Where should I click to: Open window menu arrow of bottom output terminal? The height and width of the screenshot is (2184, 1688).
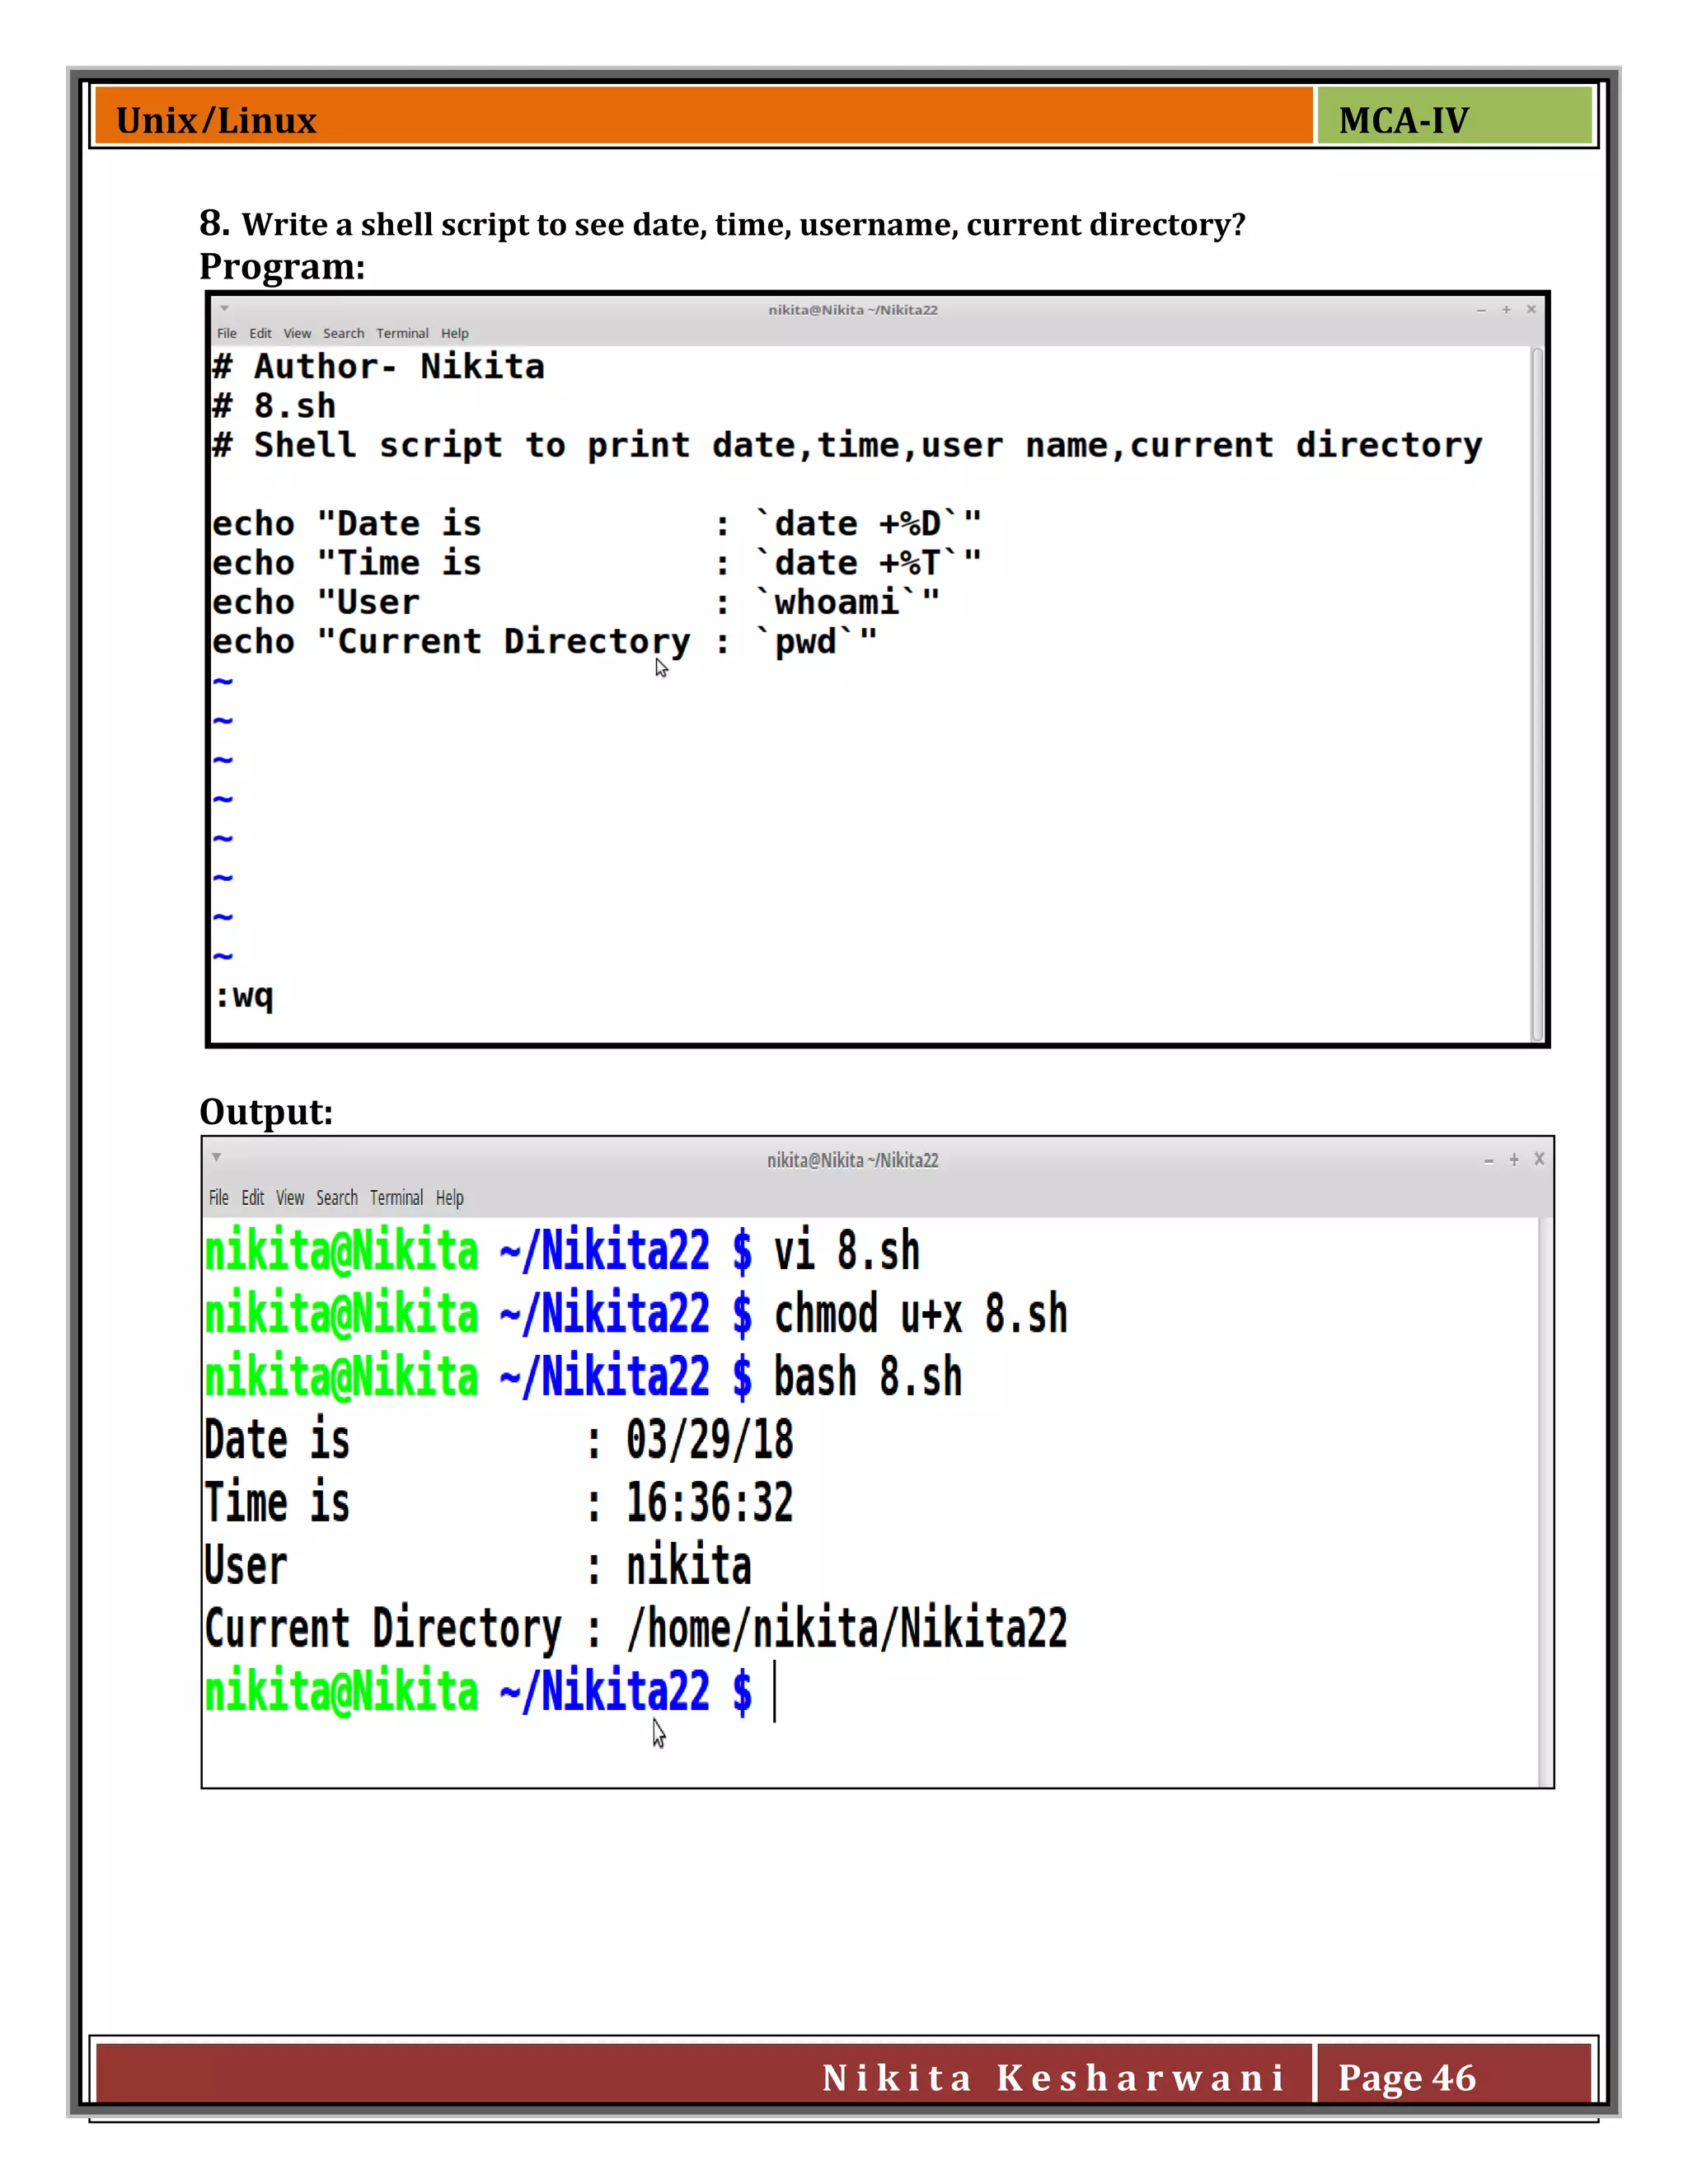click(216, 1158)
